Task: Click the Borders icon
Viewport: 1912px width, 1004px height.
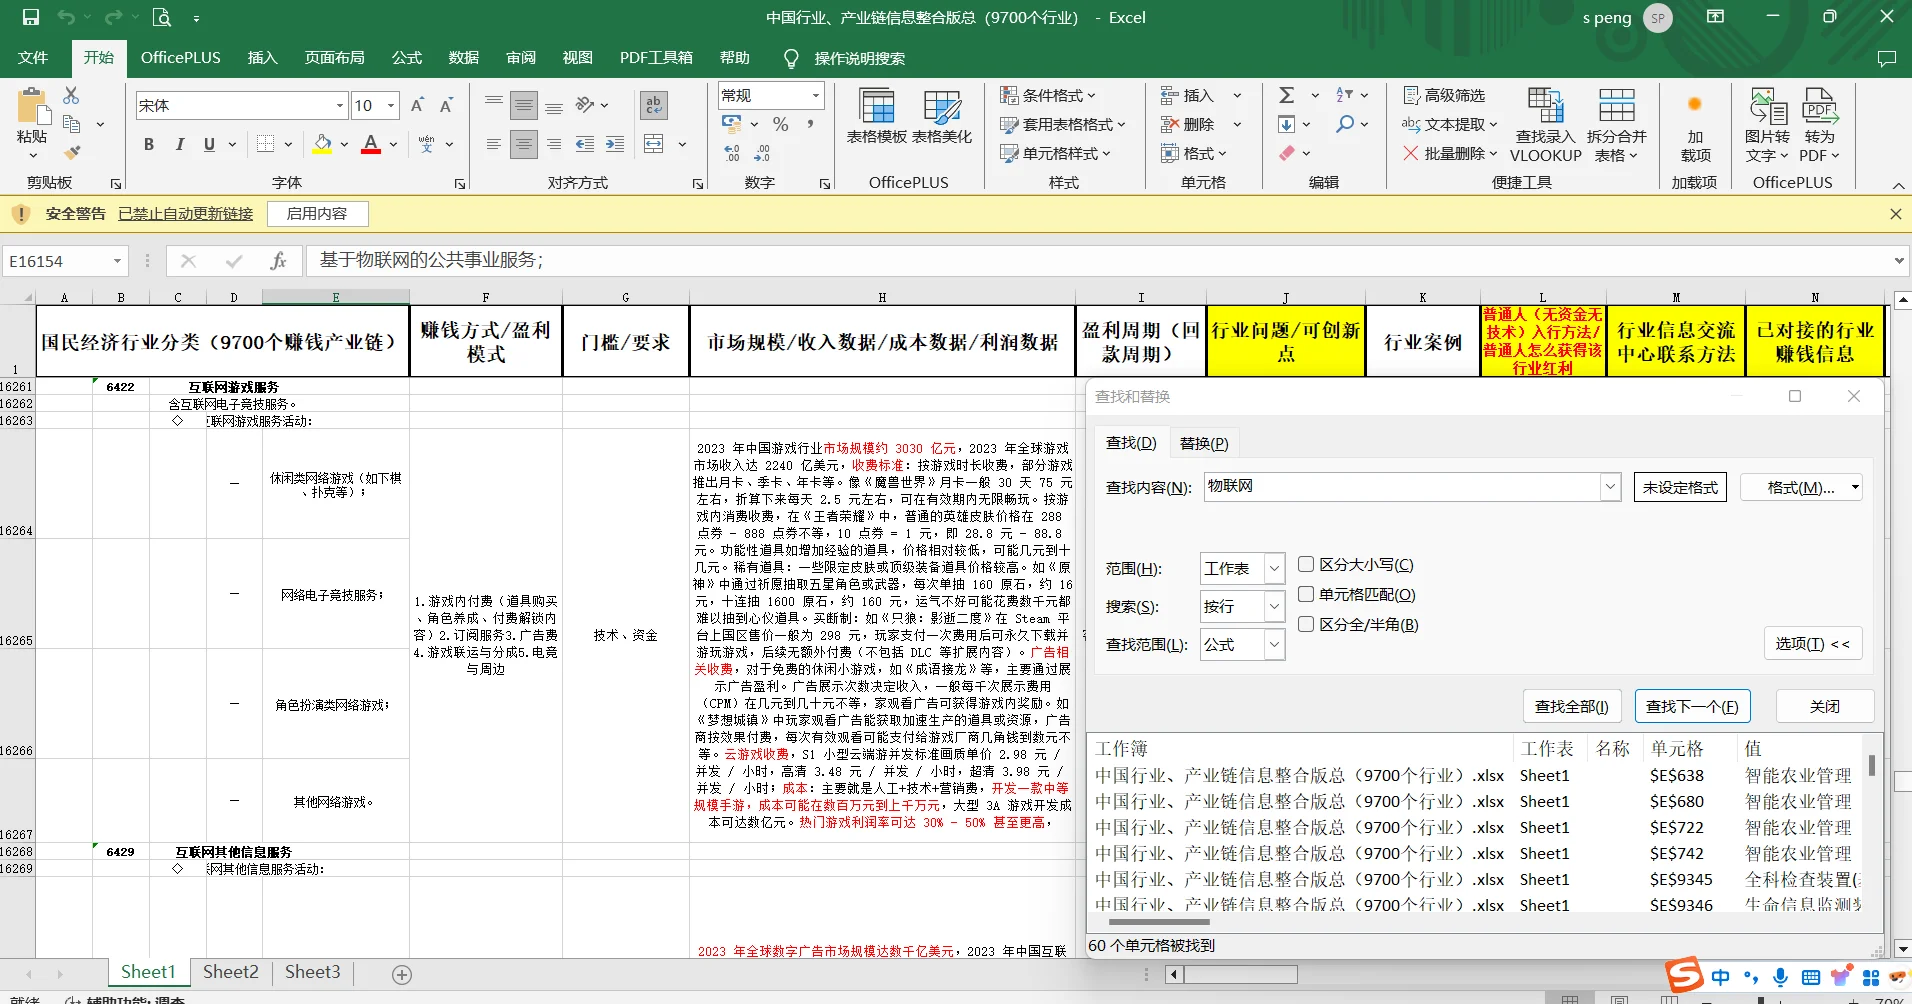Action: click(265, 144)
